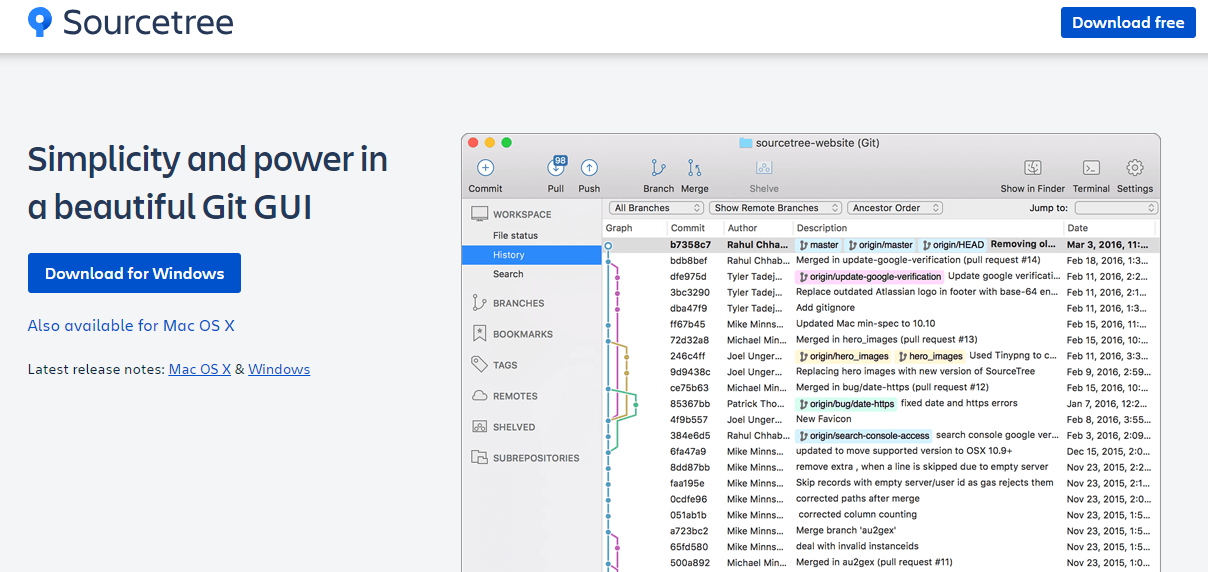
Task: Click the Pull toolbar icon
Action: click(x=556, y=167)
